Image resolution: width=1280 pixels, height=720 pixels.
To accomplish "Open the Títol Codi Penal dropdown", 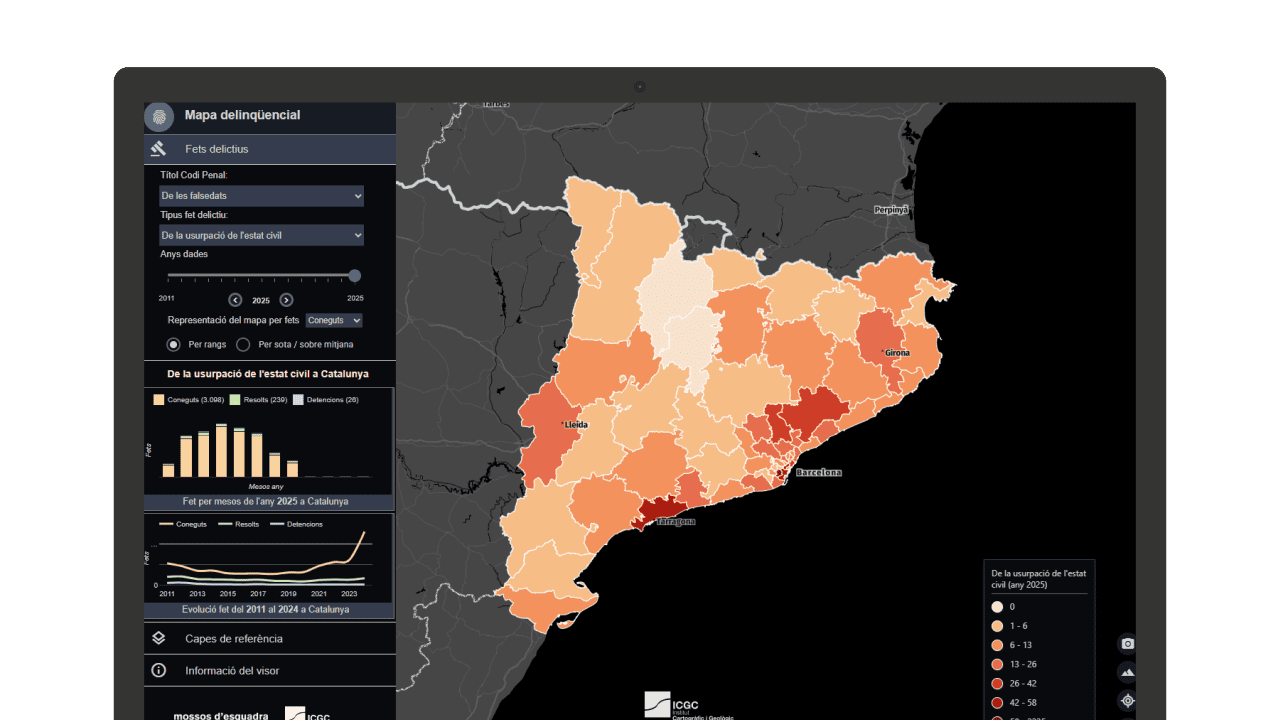I will [261, 196].
